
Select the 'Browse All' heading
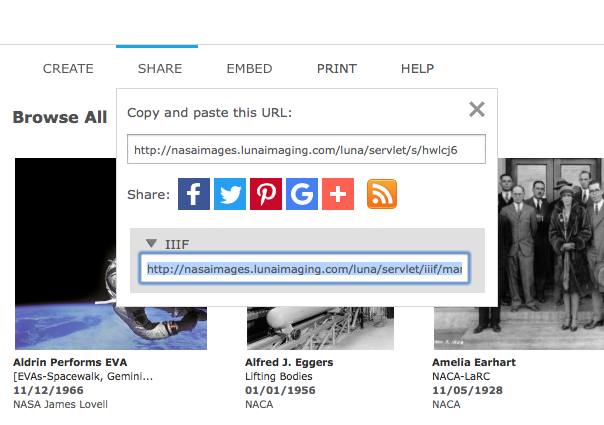(60, 117)
